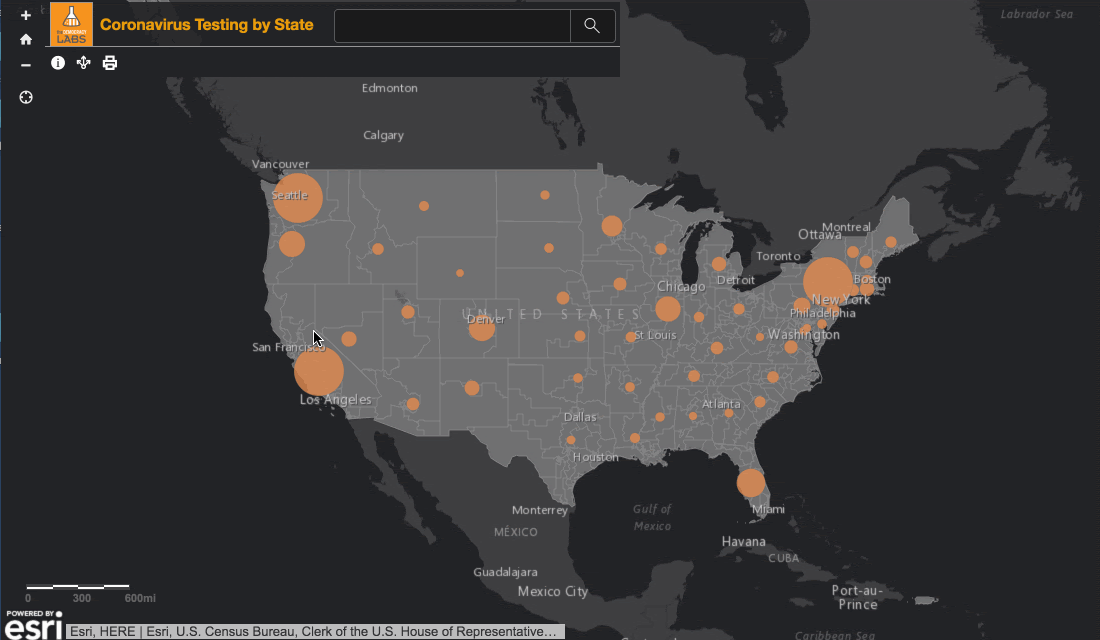Click the Coronavirus Testing by State title
The width and height of the screenshot is (1100, 640).
coord(207,25)
